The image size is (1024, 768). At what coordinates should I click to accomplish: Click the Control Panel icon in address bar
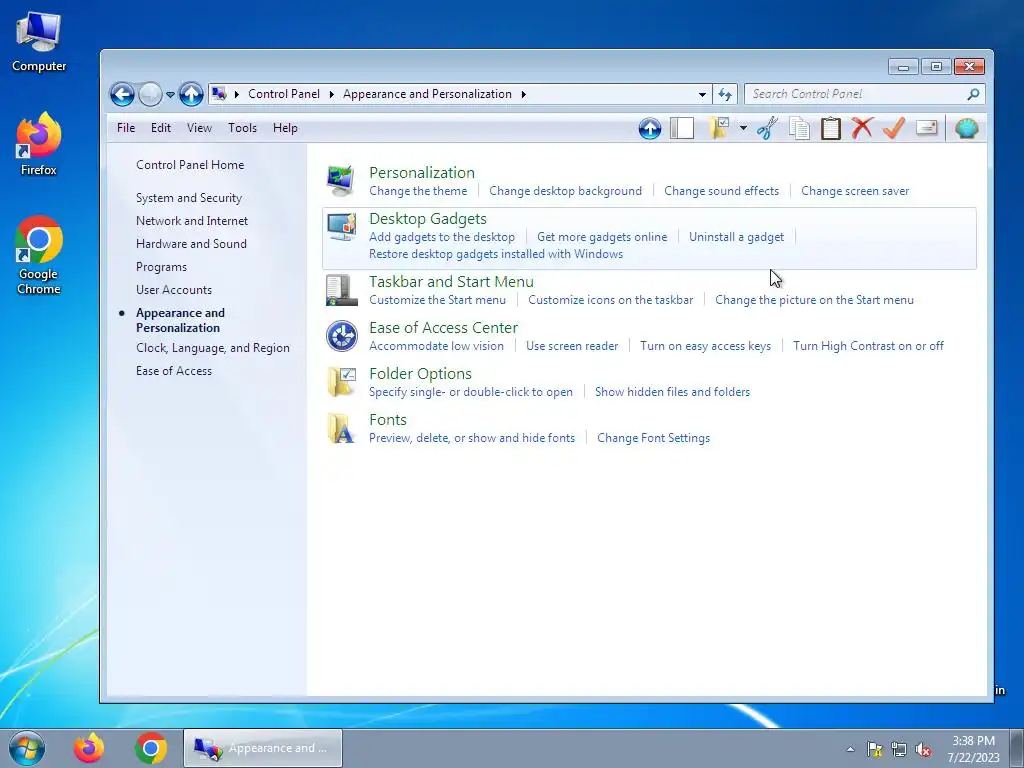(x=219, y=94)
